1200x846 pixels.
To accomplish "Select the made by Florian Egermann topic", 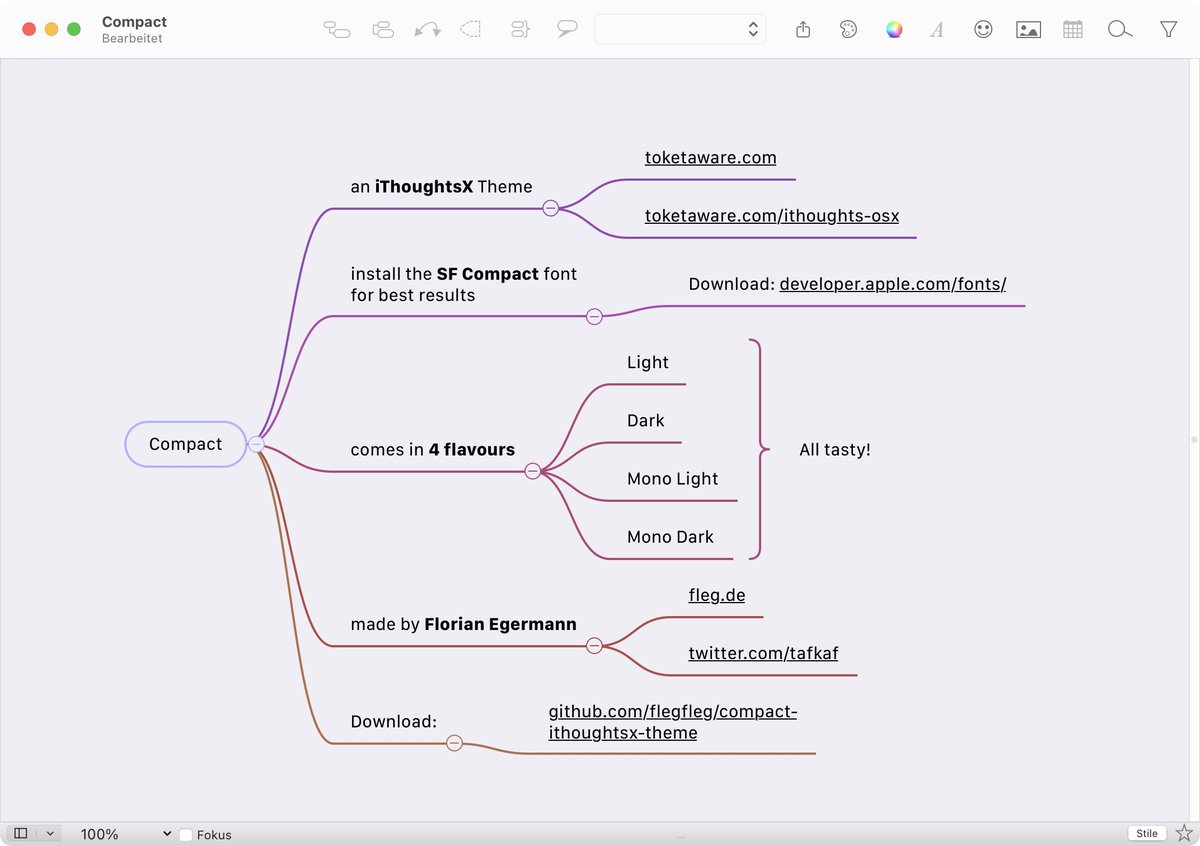I will [x=463, y=624].
